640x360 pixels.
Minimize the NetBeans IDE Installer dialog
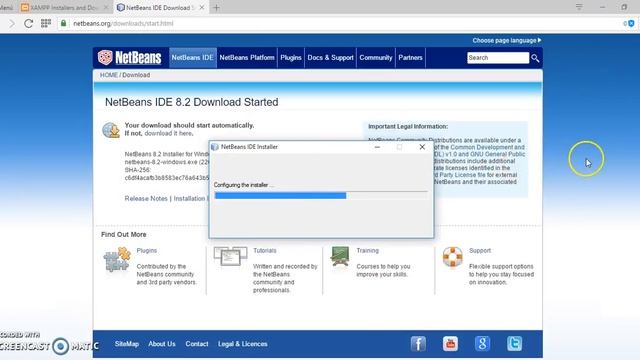tap(377, 147)
